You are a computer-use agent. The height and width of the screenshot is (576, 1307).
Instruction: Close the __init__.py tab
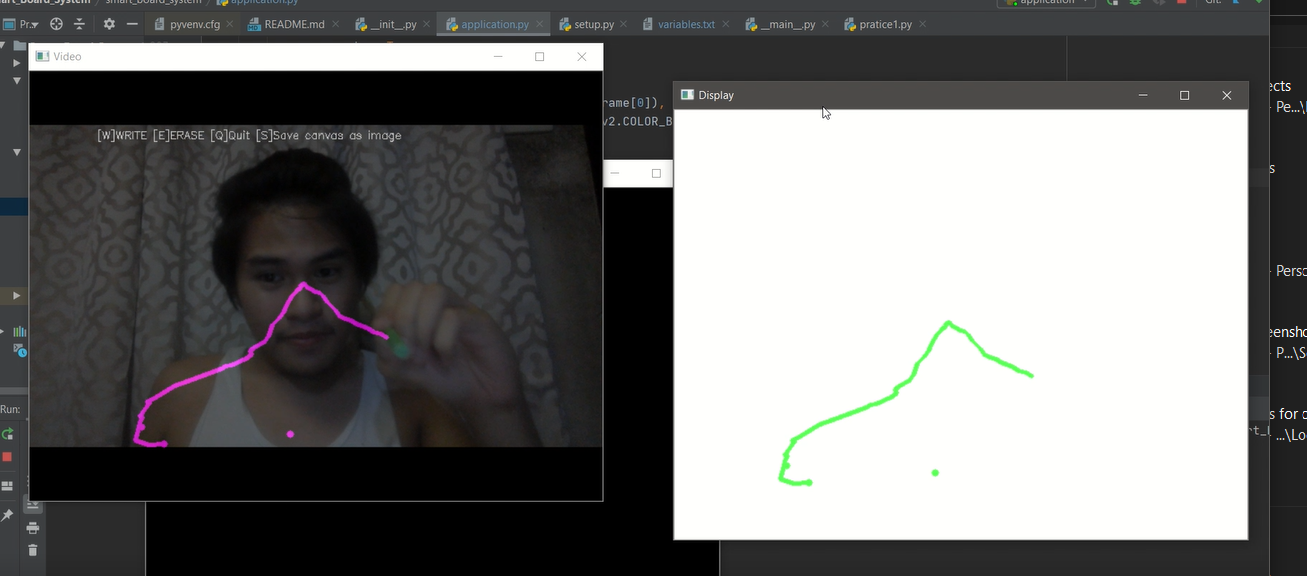pyautogui.click(x=427, y=24)
